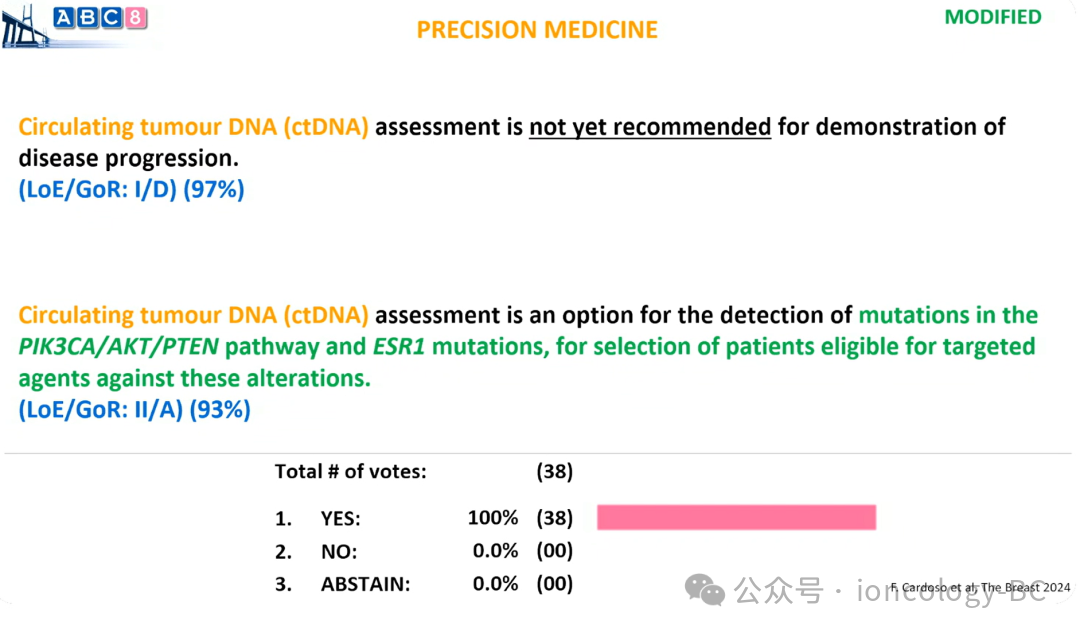
Task: Click the WeChat icon in watermark
Action: pos(710,590)
